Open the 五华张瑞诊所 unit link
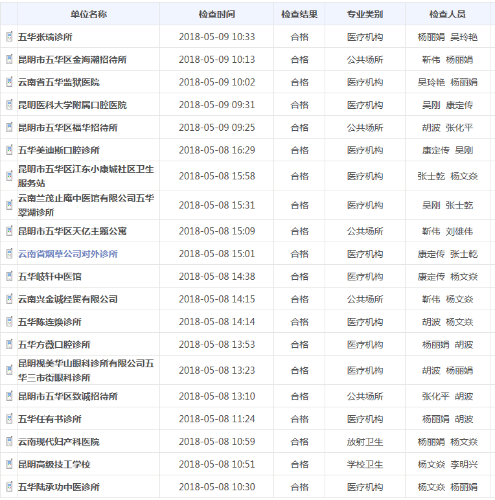Viewport: 495px width, 500px height. tap(45, 37)
